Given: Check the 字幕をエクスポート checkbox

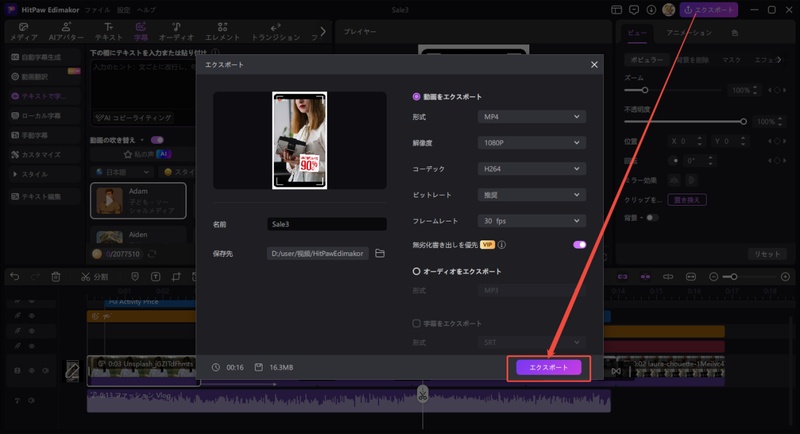Looking at the screenshot, I should click(x=416, y=323).
